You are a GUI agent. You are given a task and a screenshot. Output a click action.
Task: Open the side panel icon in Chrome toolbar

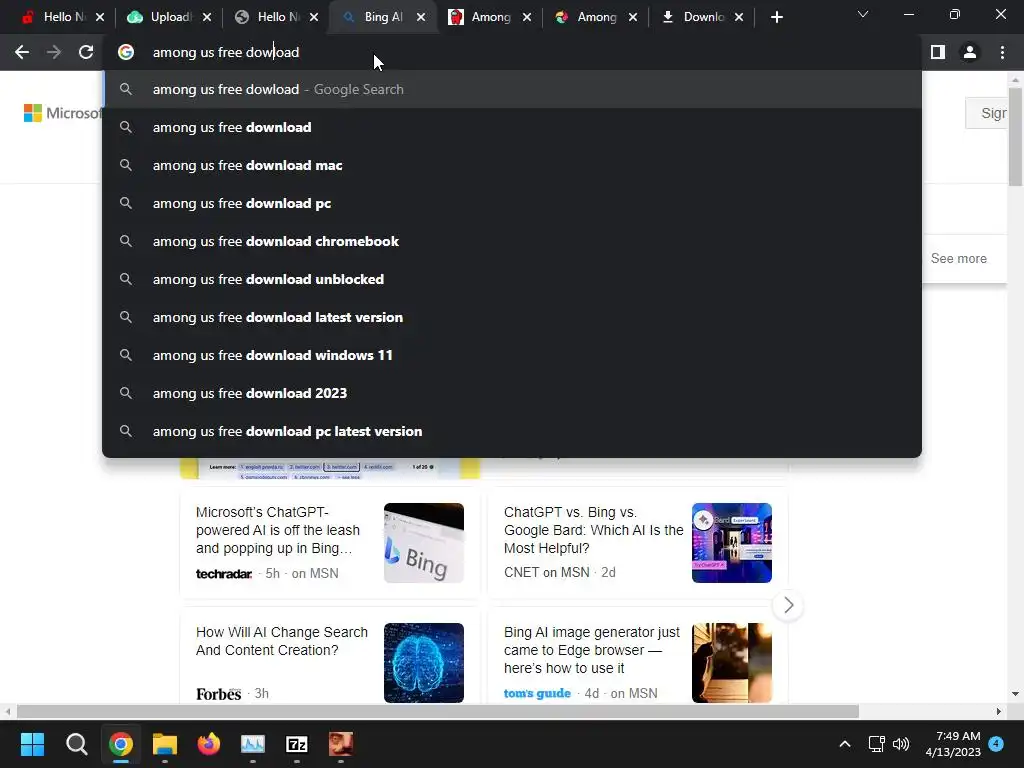[x=938, y=52]
